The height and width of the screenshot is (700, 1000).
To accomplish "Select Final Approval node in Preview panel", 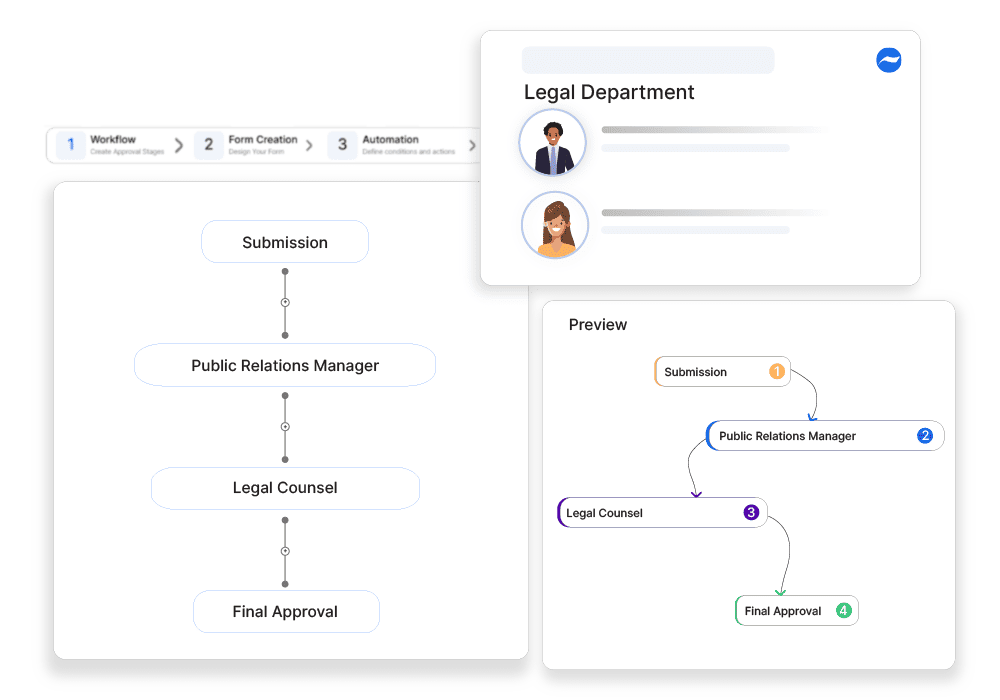I will (x=797, y=611).
